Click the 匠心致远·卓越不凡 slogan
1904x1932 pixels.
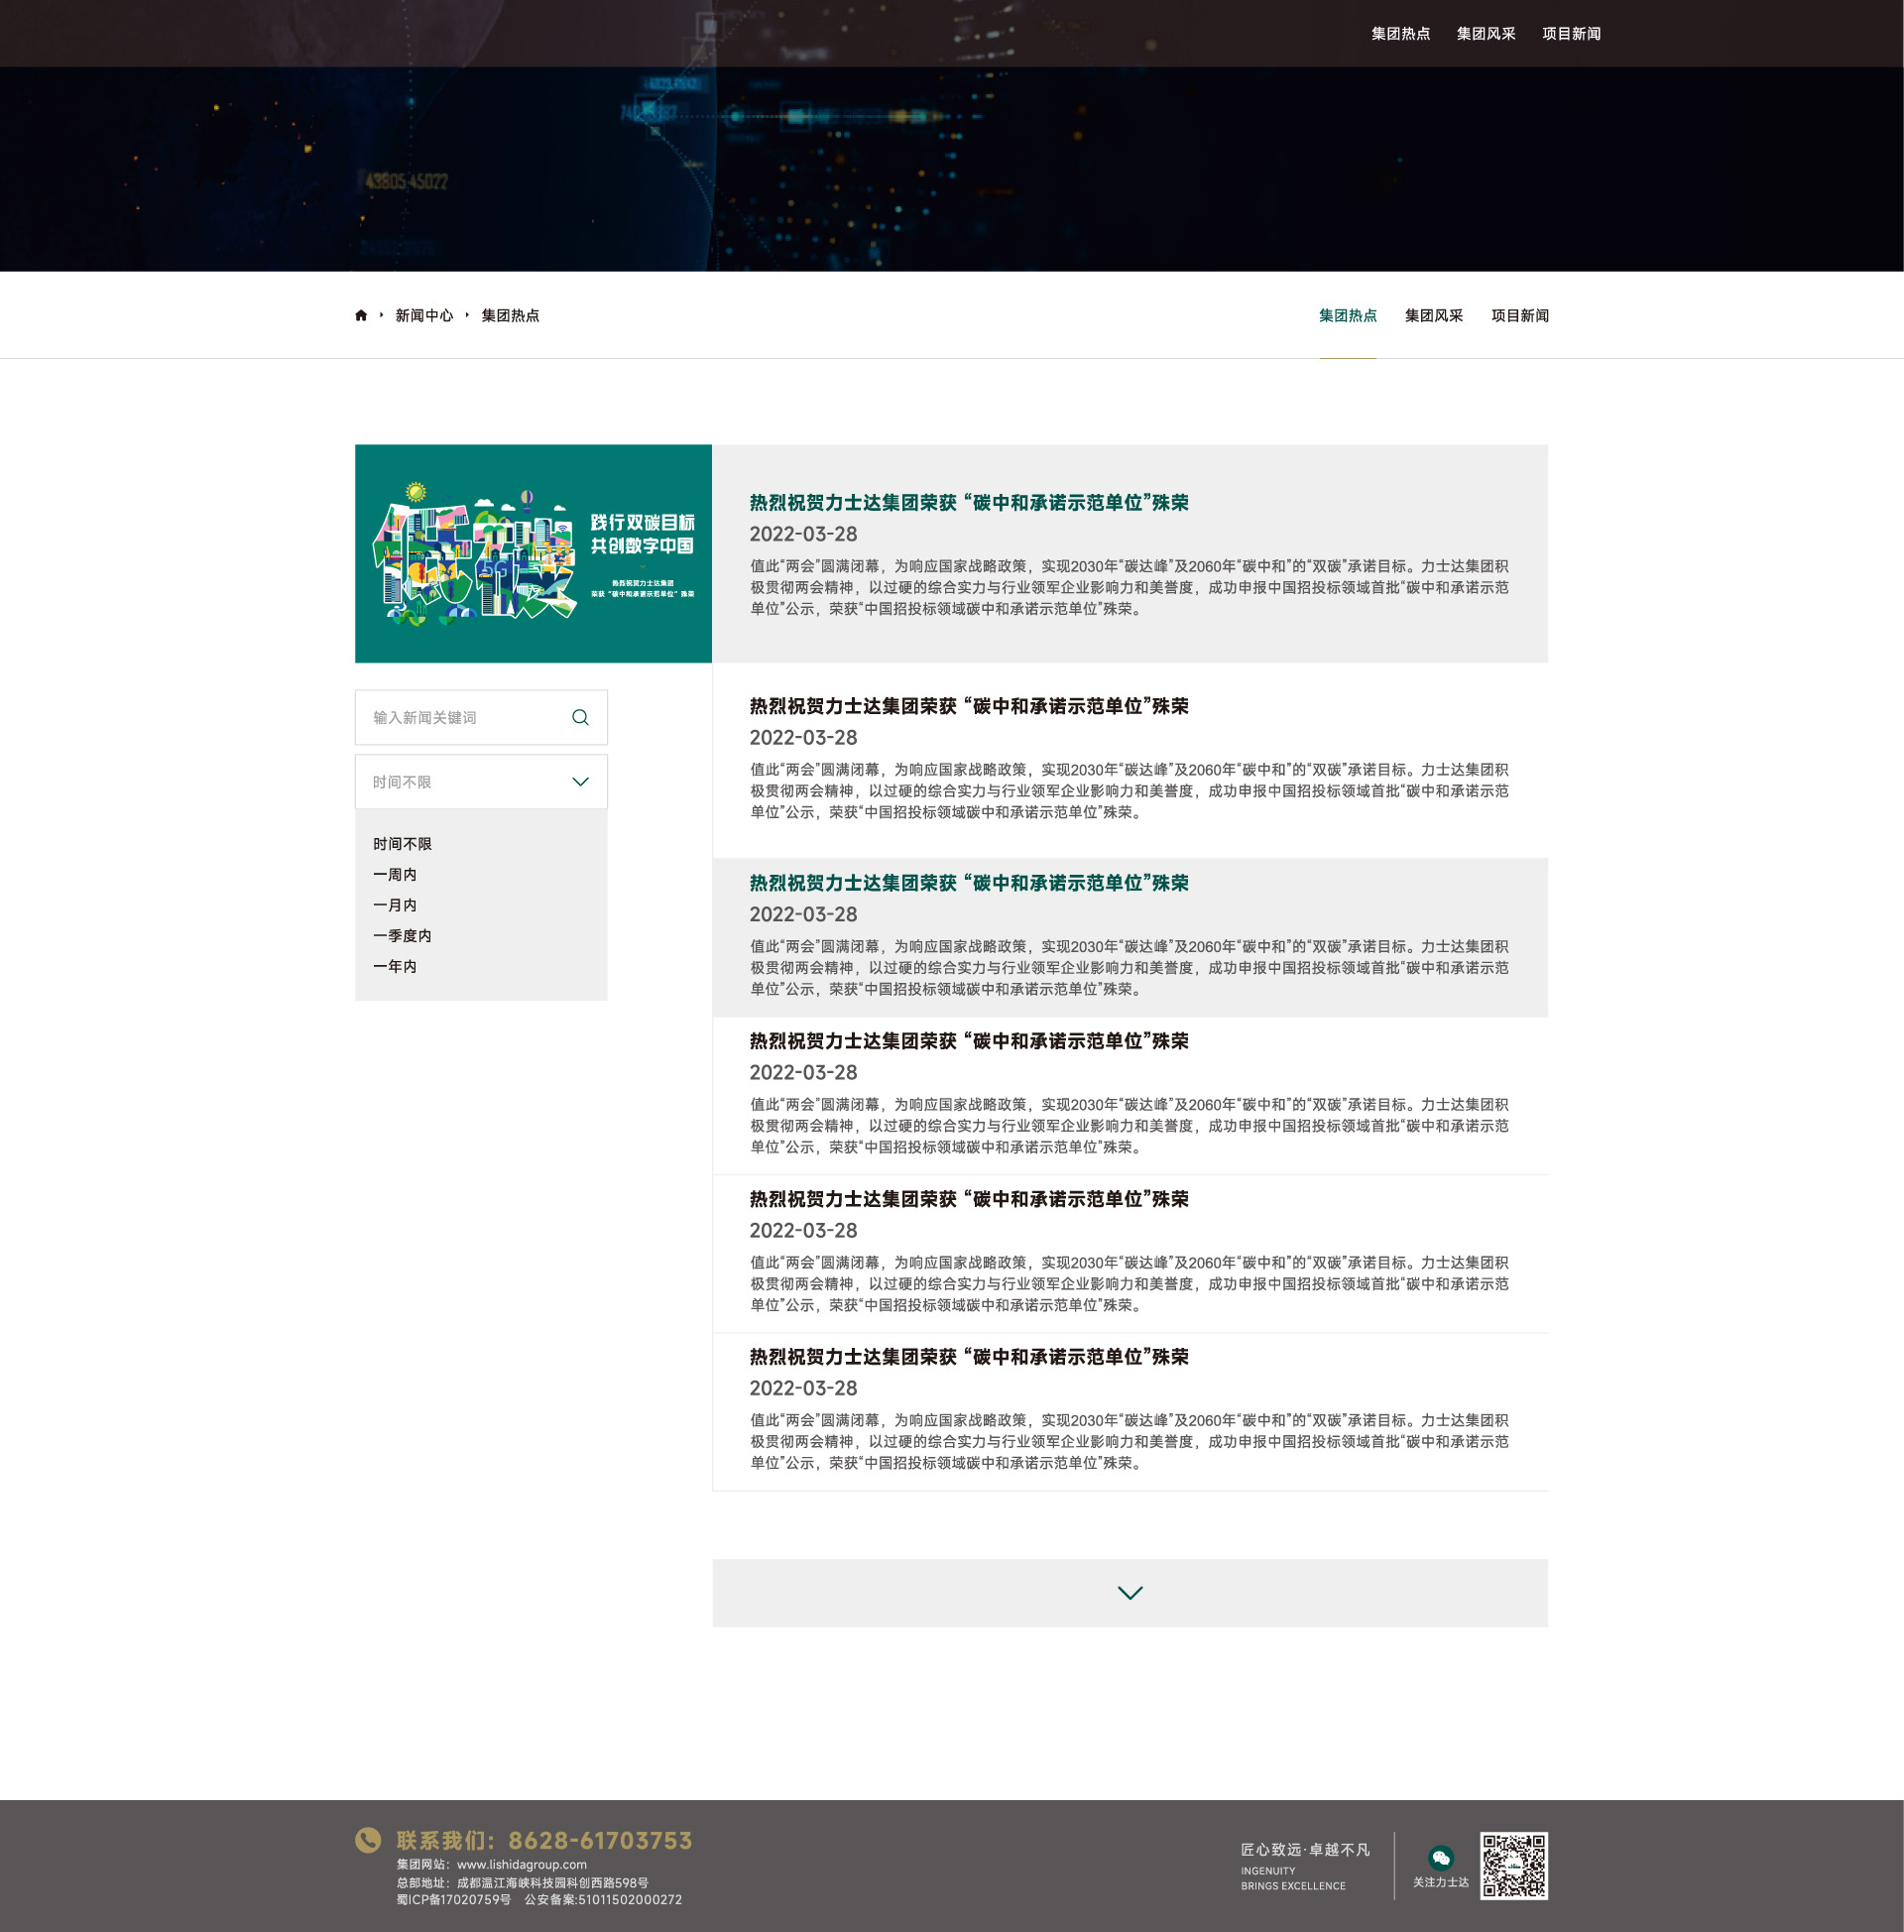[x=1305, y=1850]
